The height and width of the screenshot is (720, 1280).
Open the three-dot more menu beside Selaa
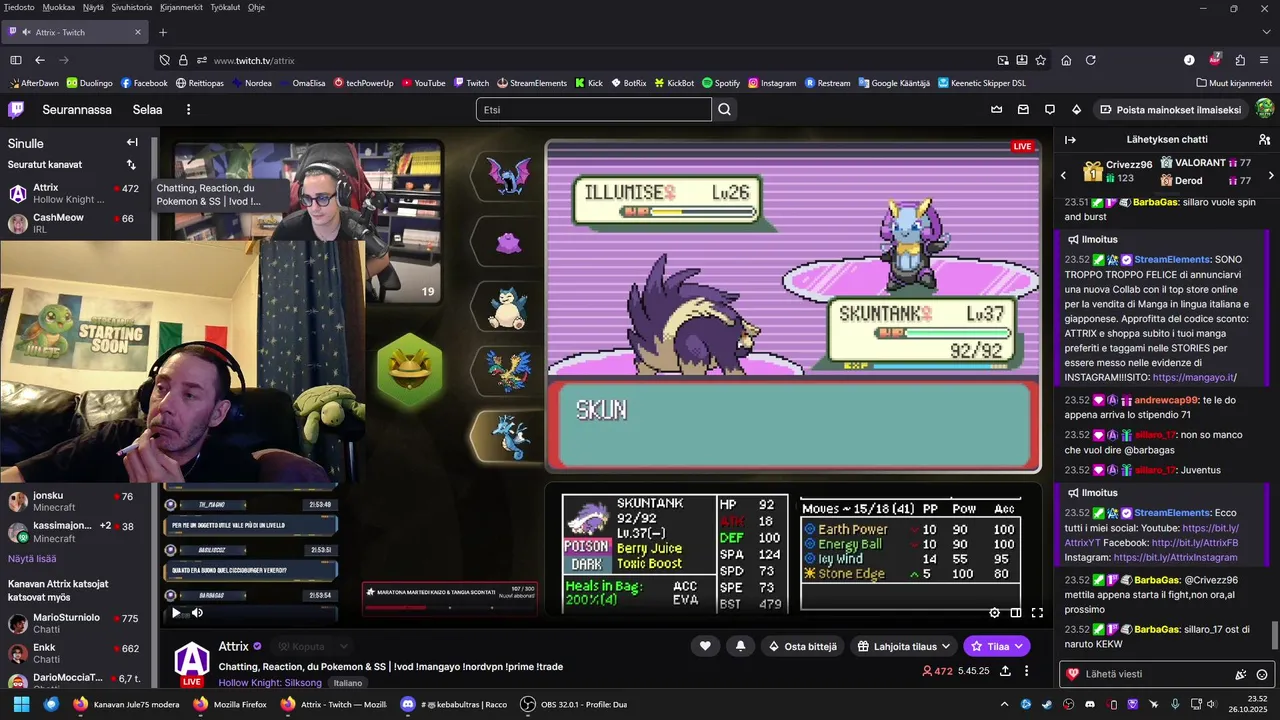188,109
